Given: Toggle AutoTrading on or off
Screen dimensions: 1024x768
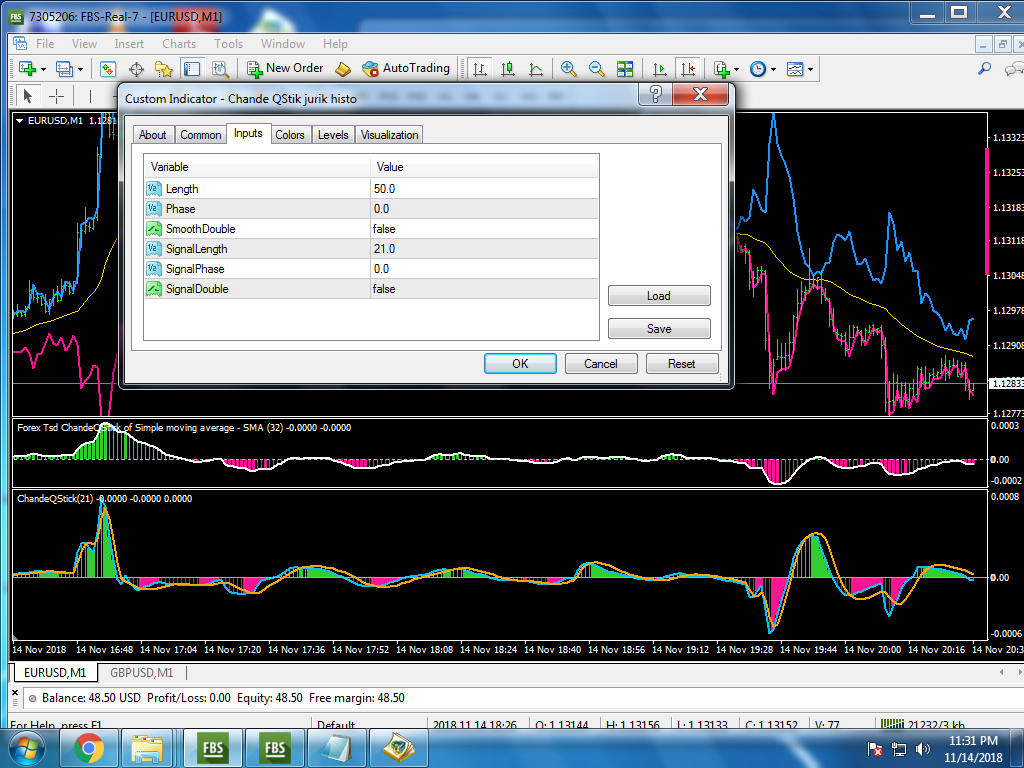Looking at the screenshot, I should [x=406, y=68].
